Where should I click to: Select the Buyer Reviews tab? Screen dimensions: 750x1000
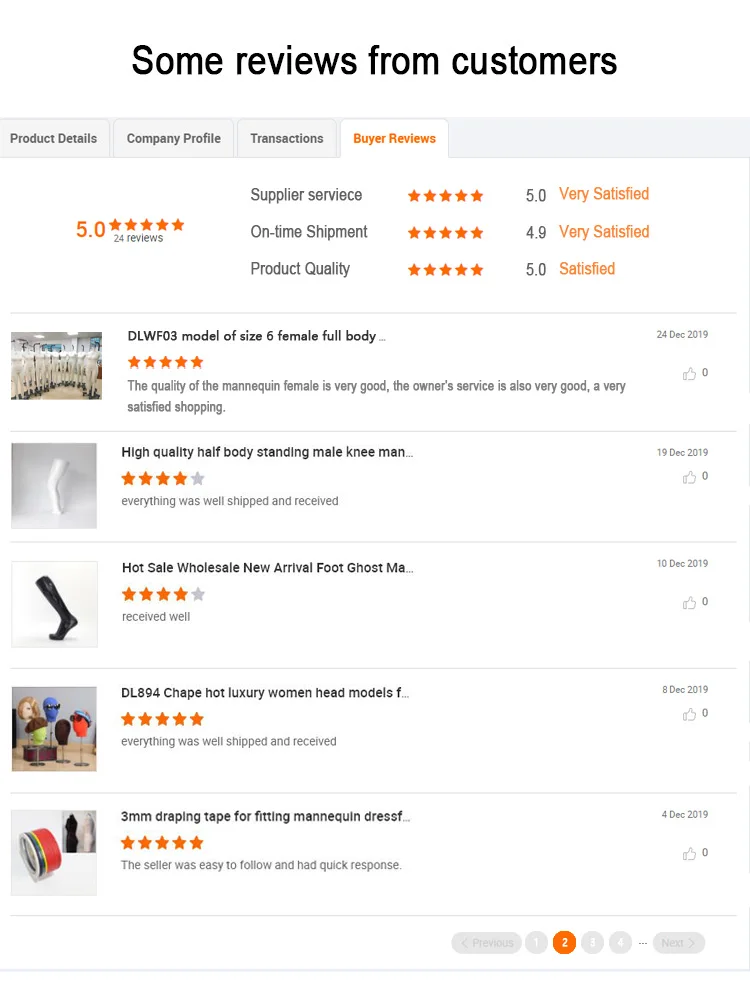(394, 139)
